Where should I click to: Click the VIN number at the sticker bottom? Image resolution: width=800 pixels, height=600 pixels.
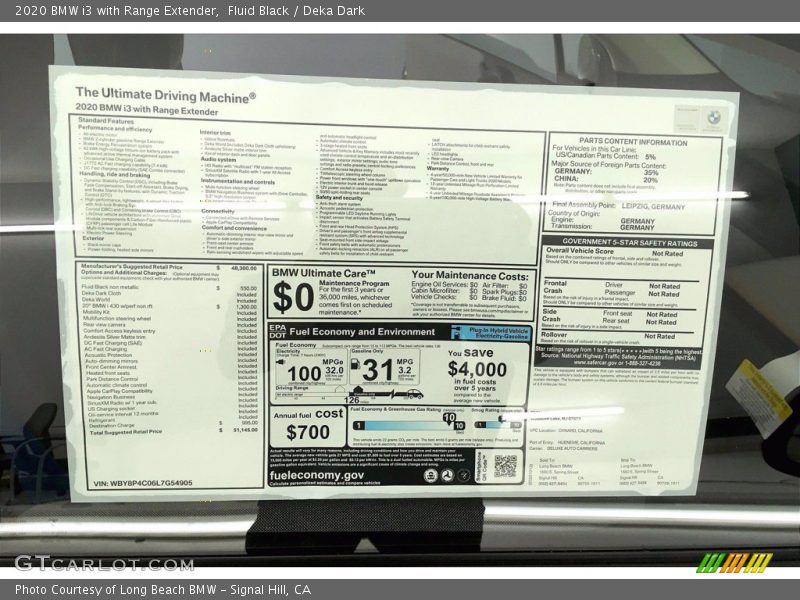(x=143, y=483)
